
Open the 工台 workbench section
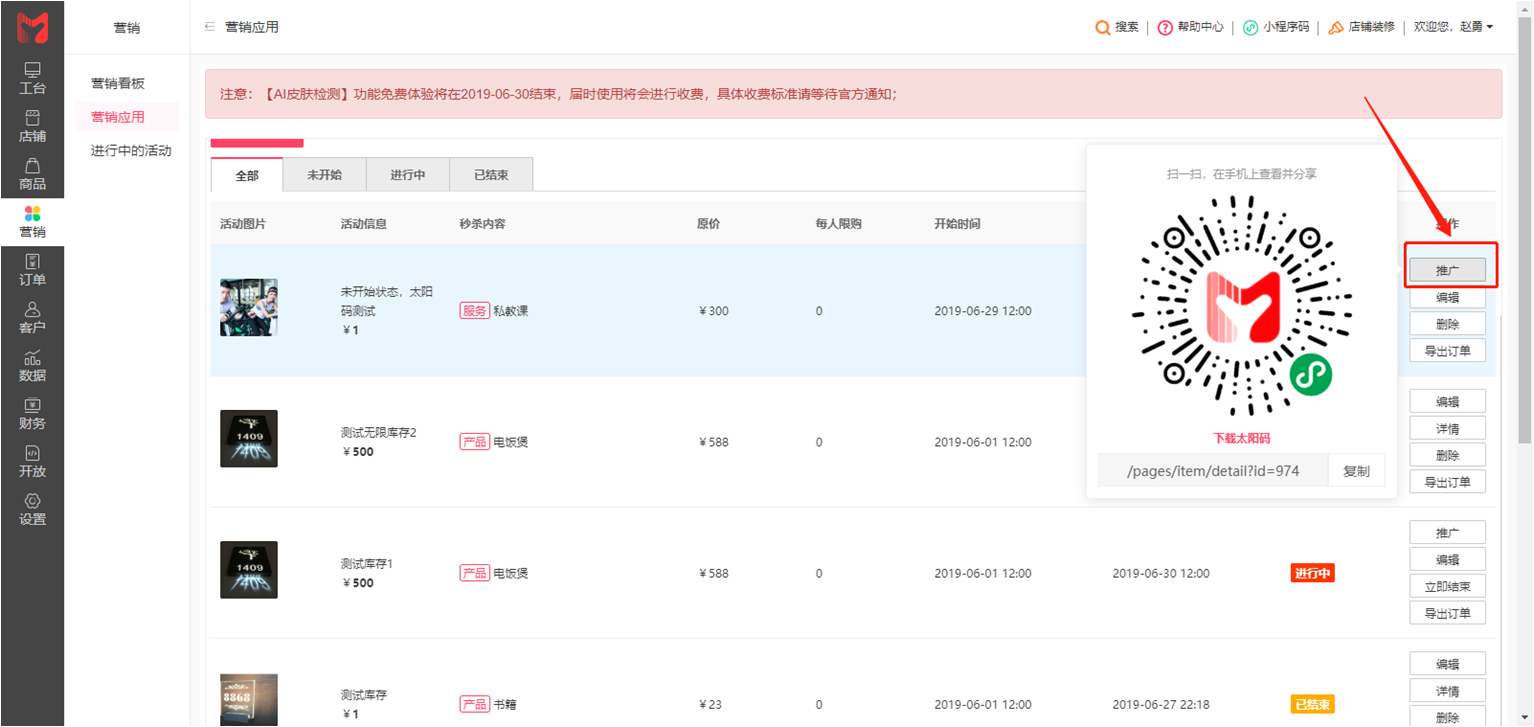(x=32, y=79)
